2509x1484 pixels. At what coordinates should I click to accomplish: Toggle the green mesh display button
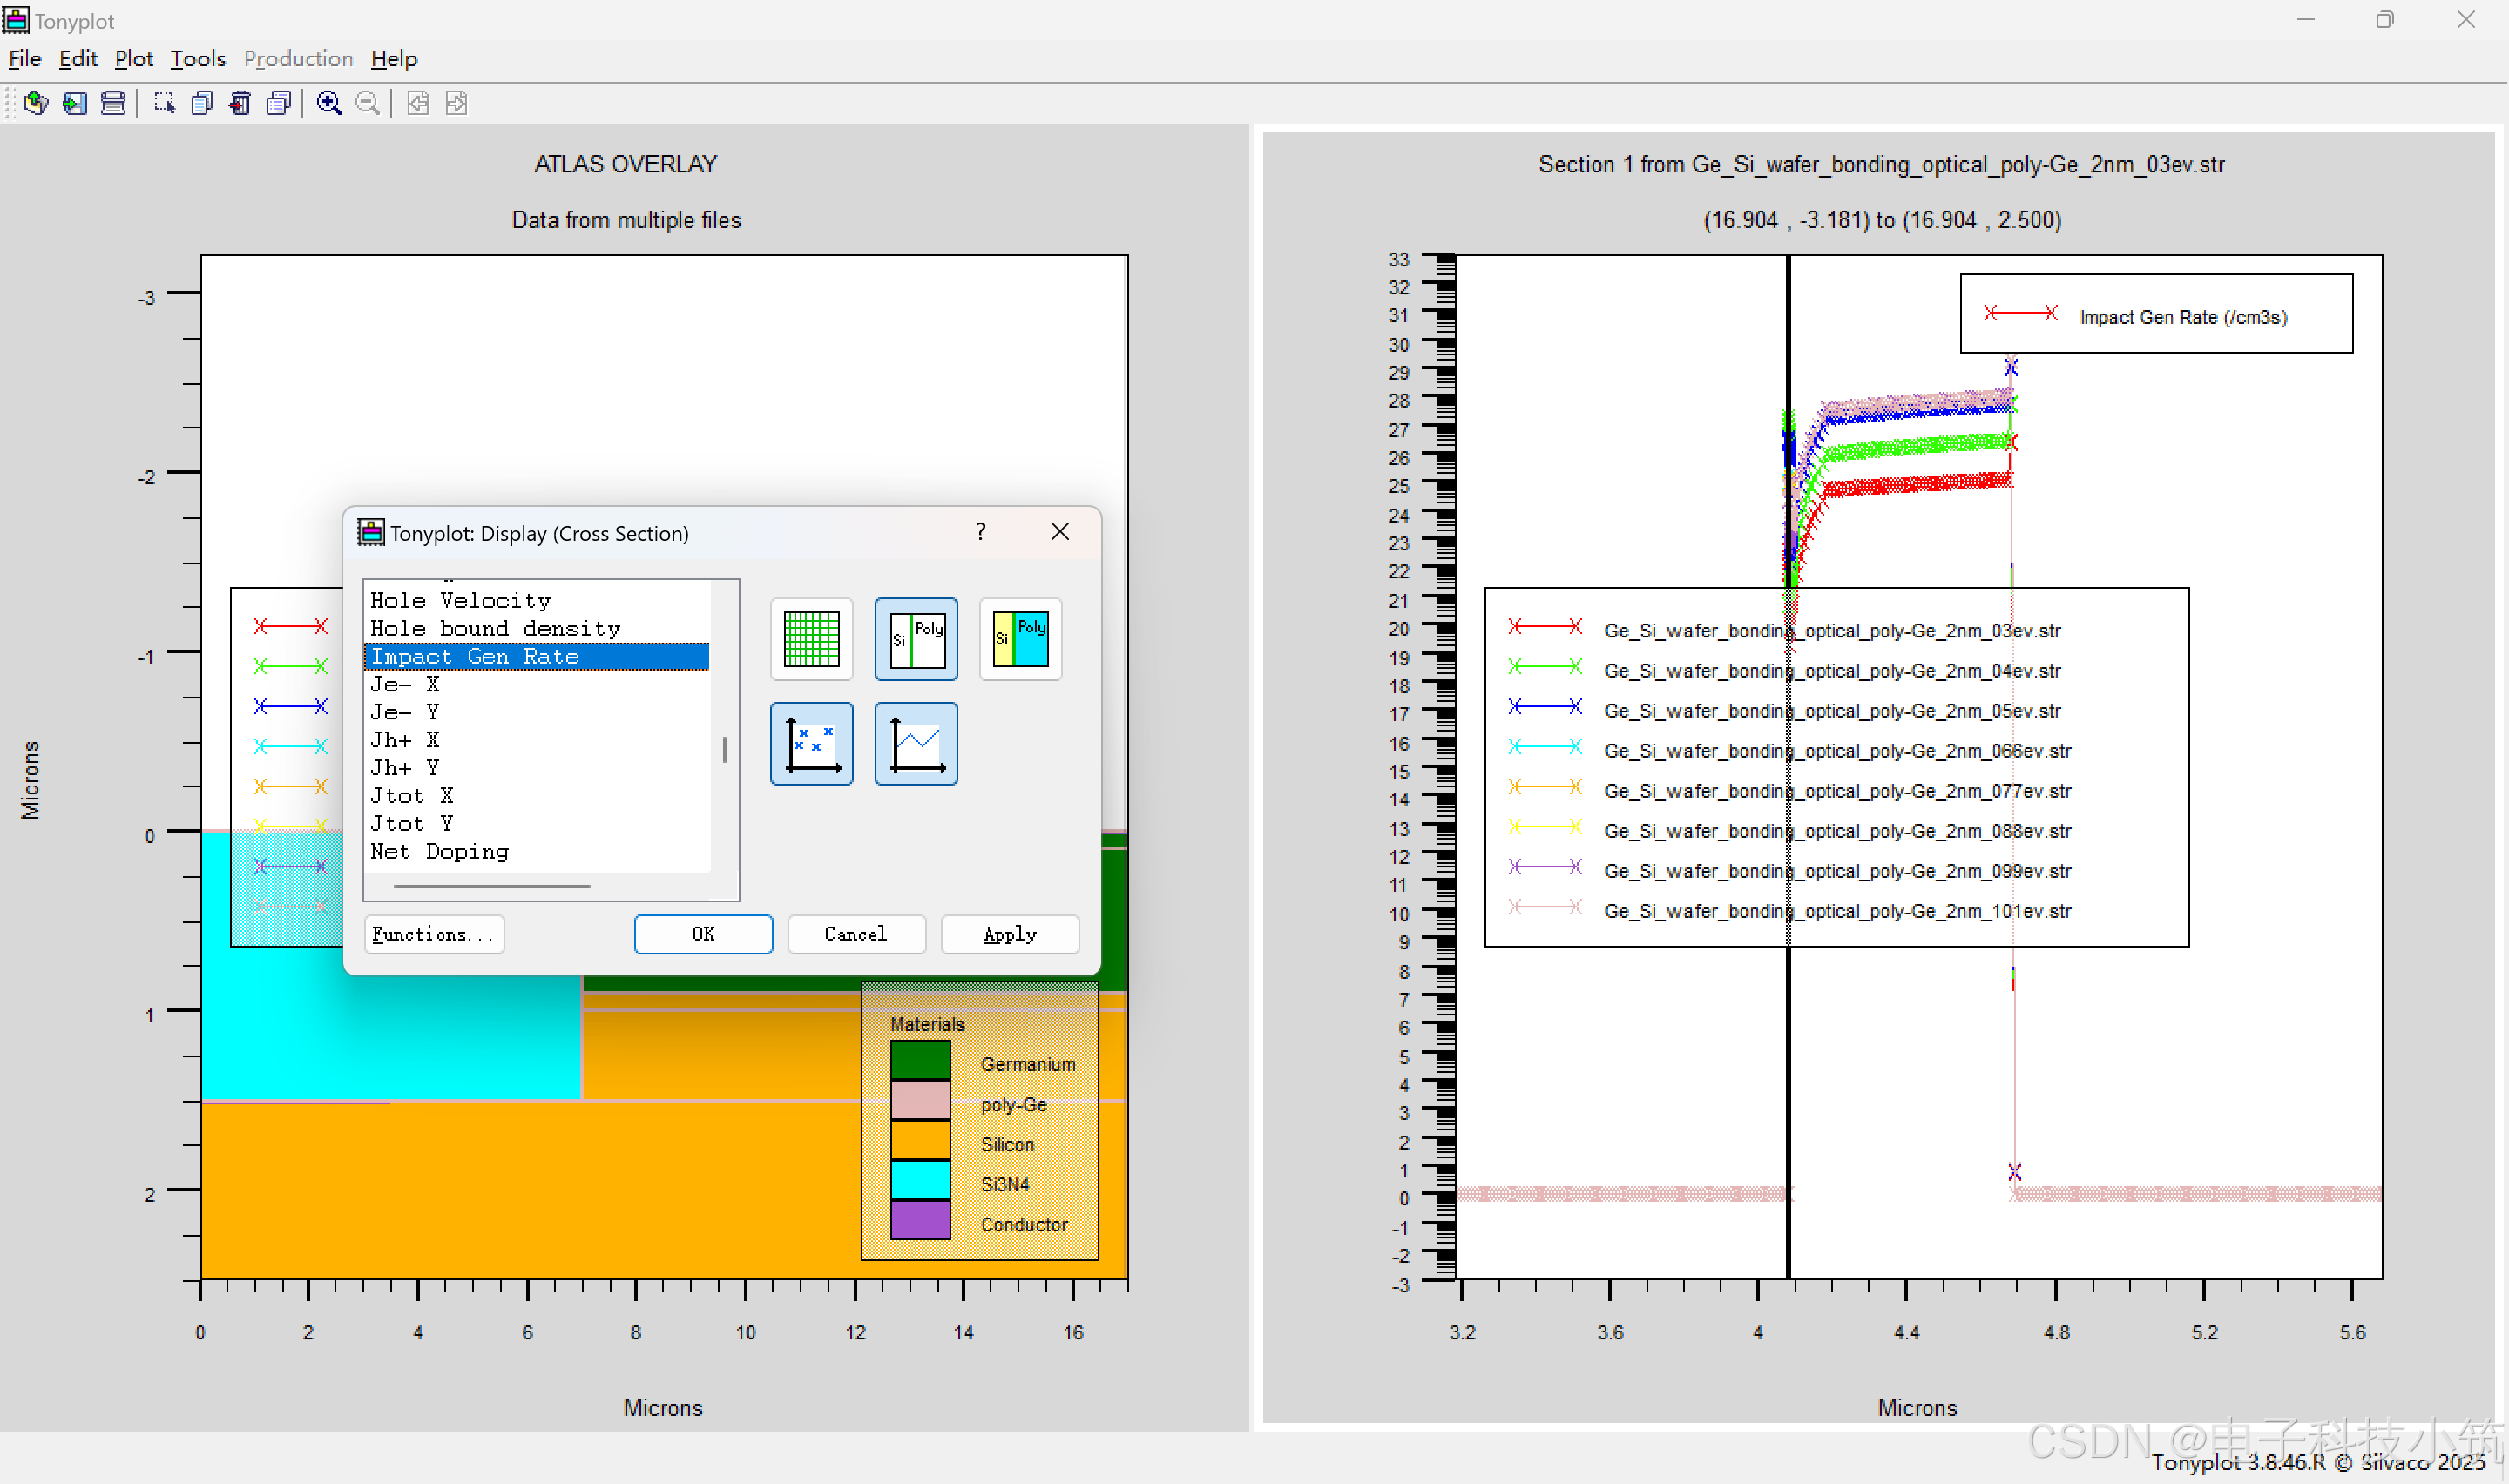(x=811, y=639)
